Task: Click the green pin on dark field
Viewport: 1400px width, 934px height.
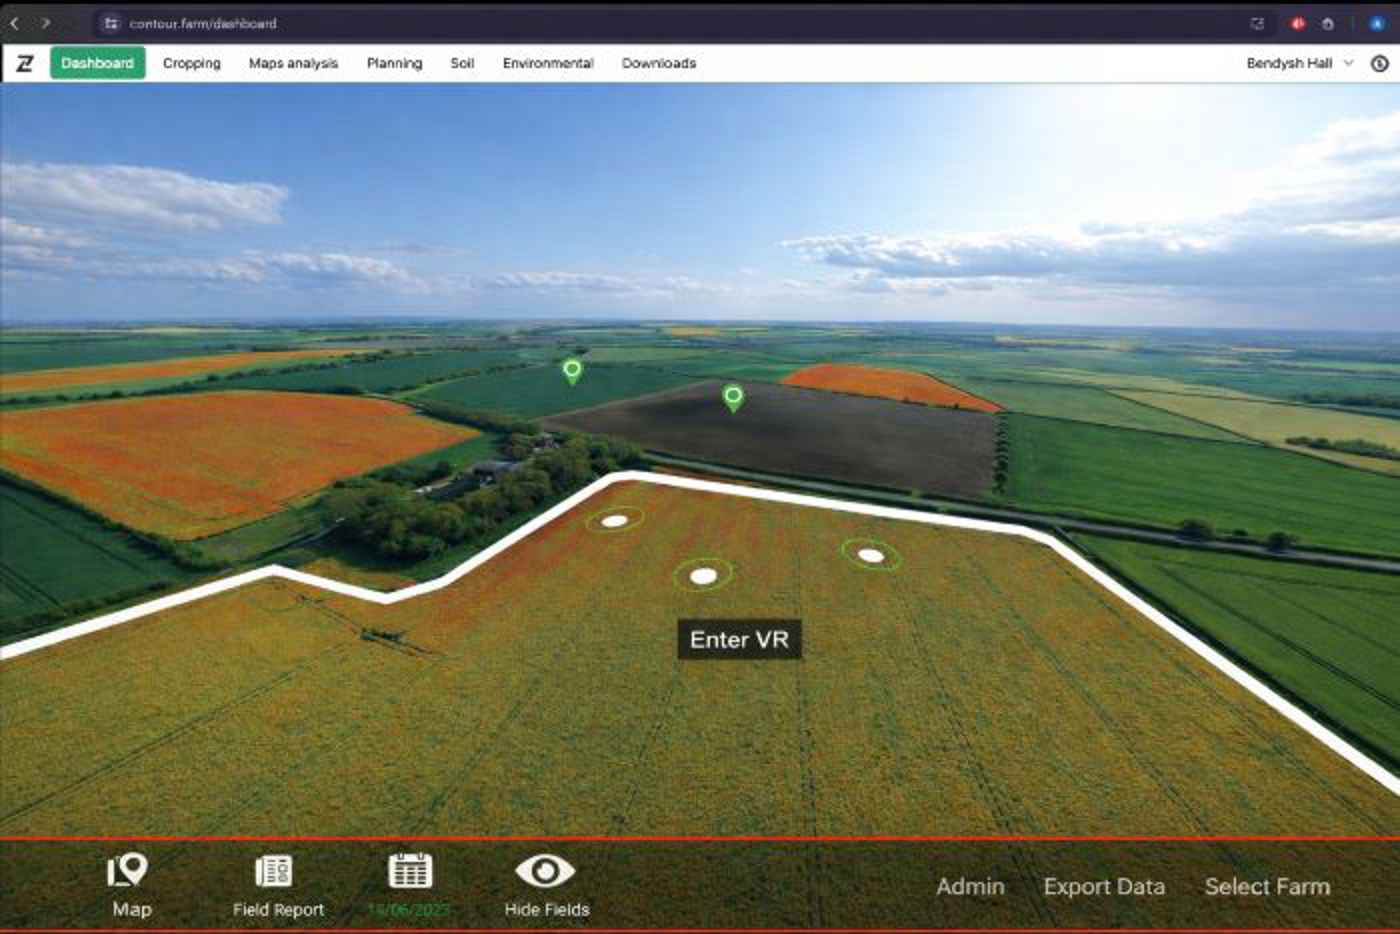Action: tap(733, 398)
